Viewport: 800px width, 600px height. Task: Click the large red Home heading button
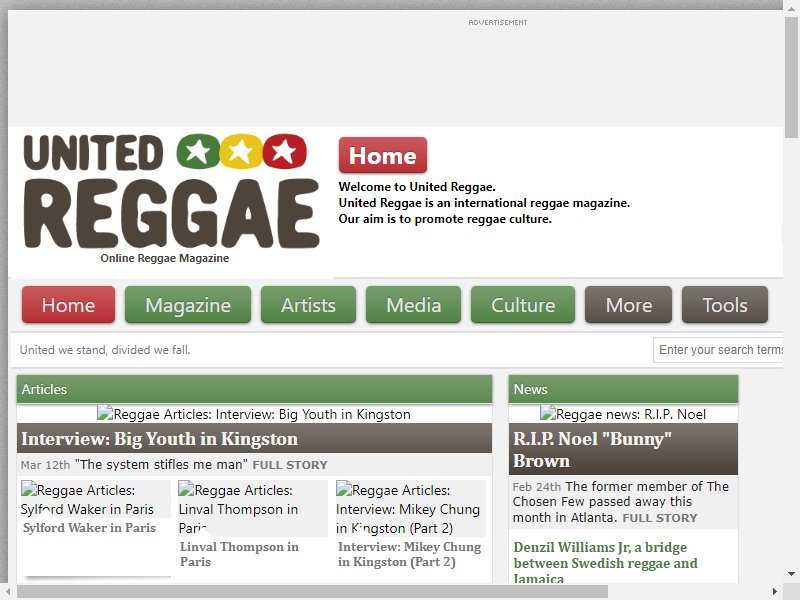point(383,155)
